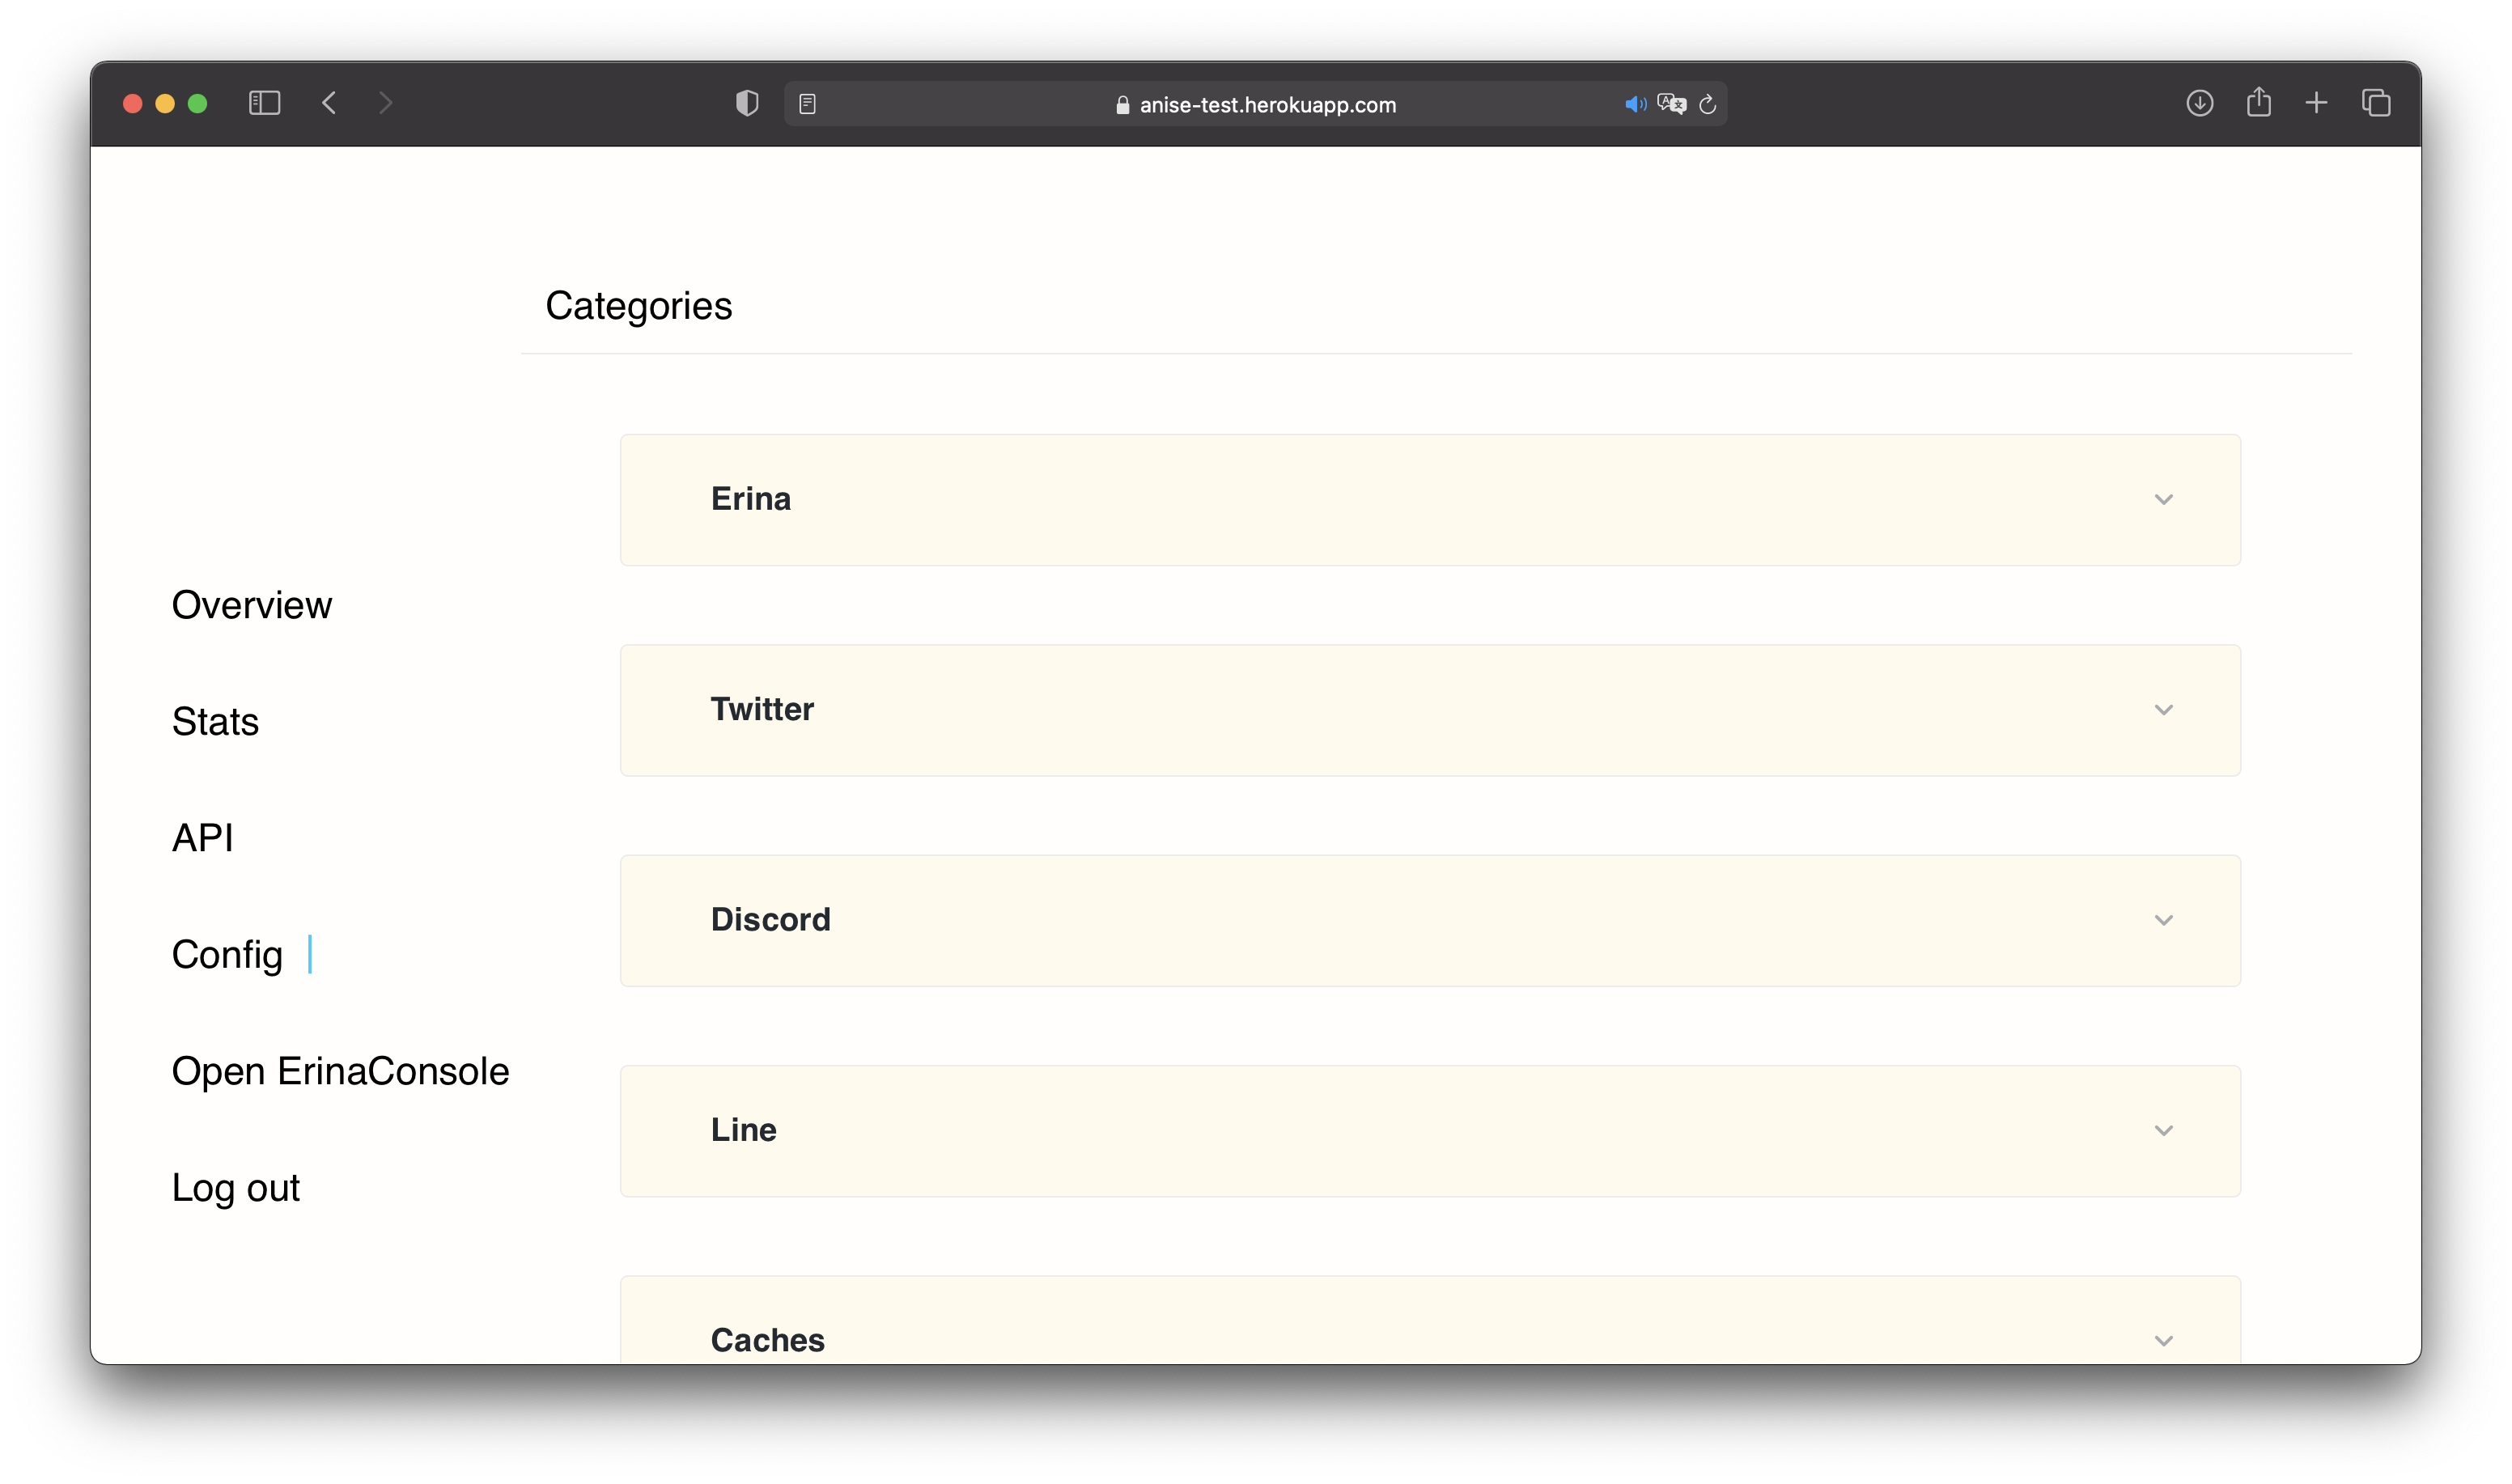Select the Config menu item
Image resolution: width=2512 pixels, height=1484 pixels.
point(227,955)
